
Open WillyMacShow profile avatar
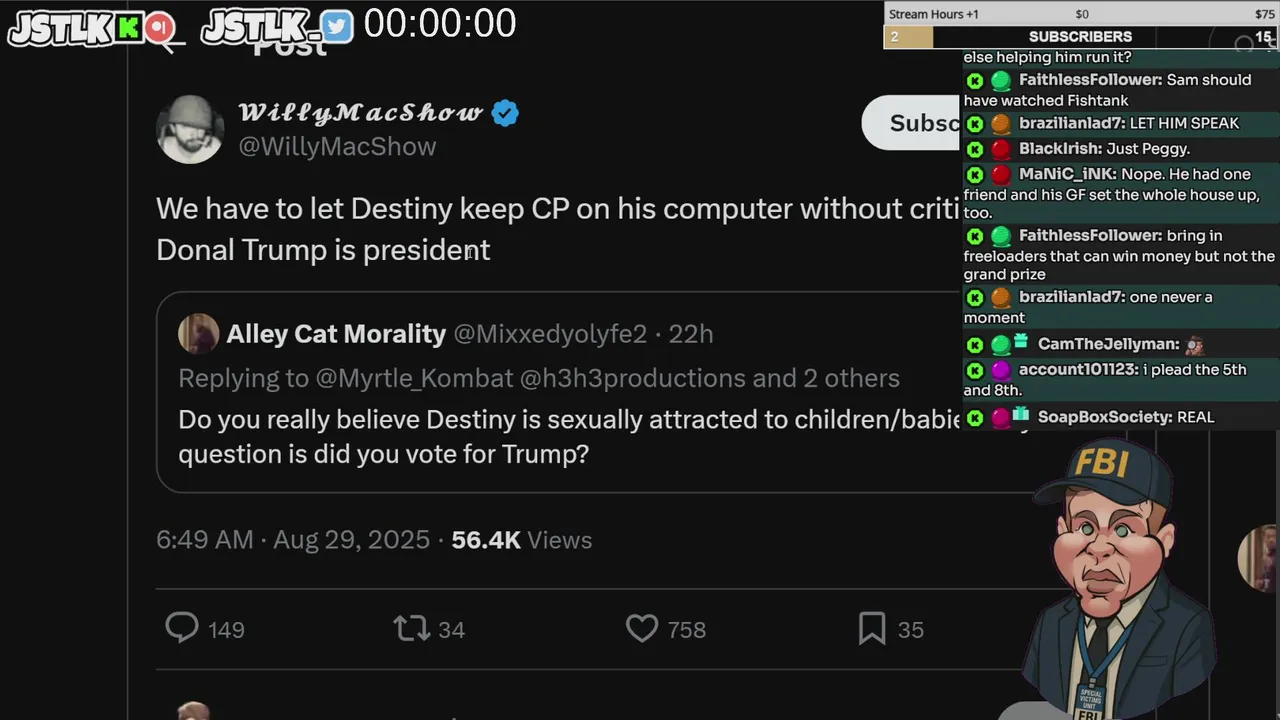(190, 129)
